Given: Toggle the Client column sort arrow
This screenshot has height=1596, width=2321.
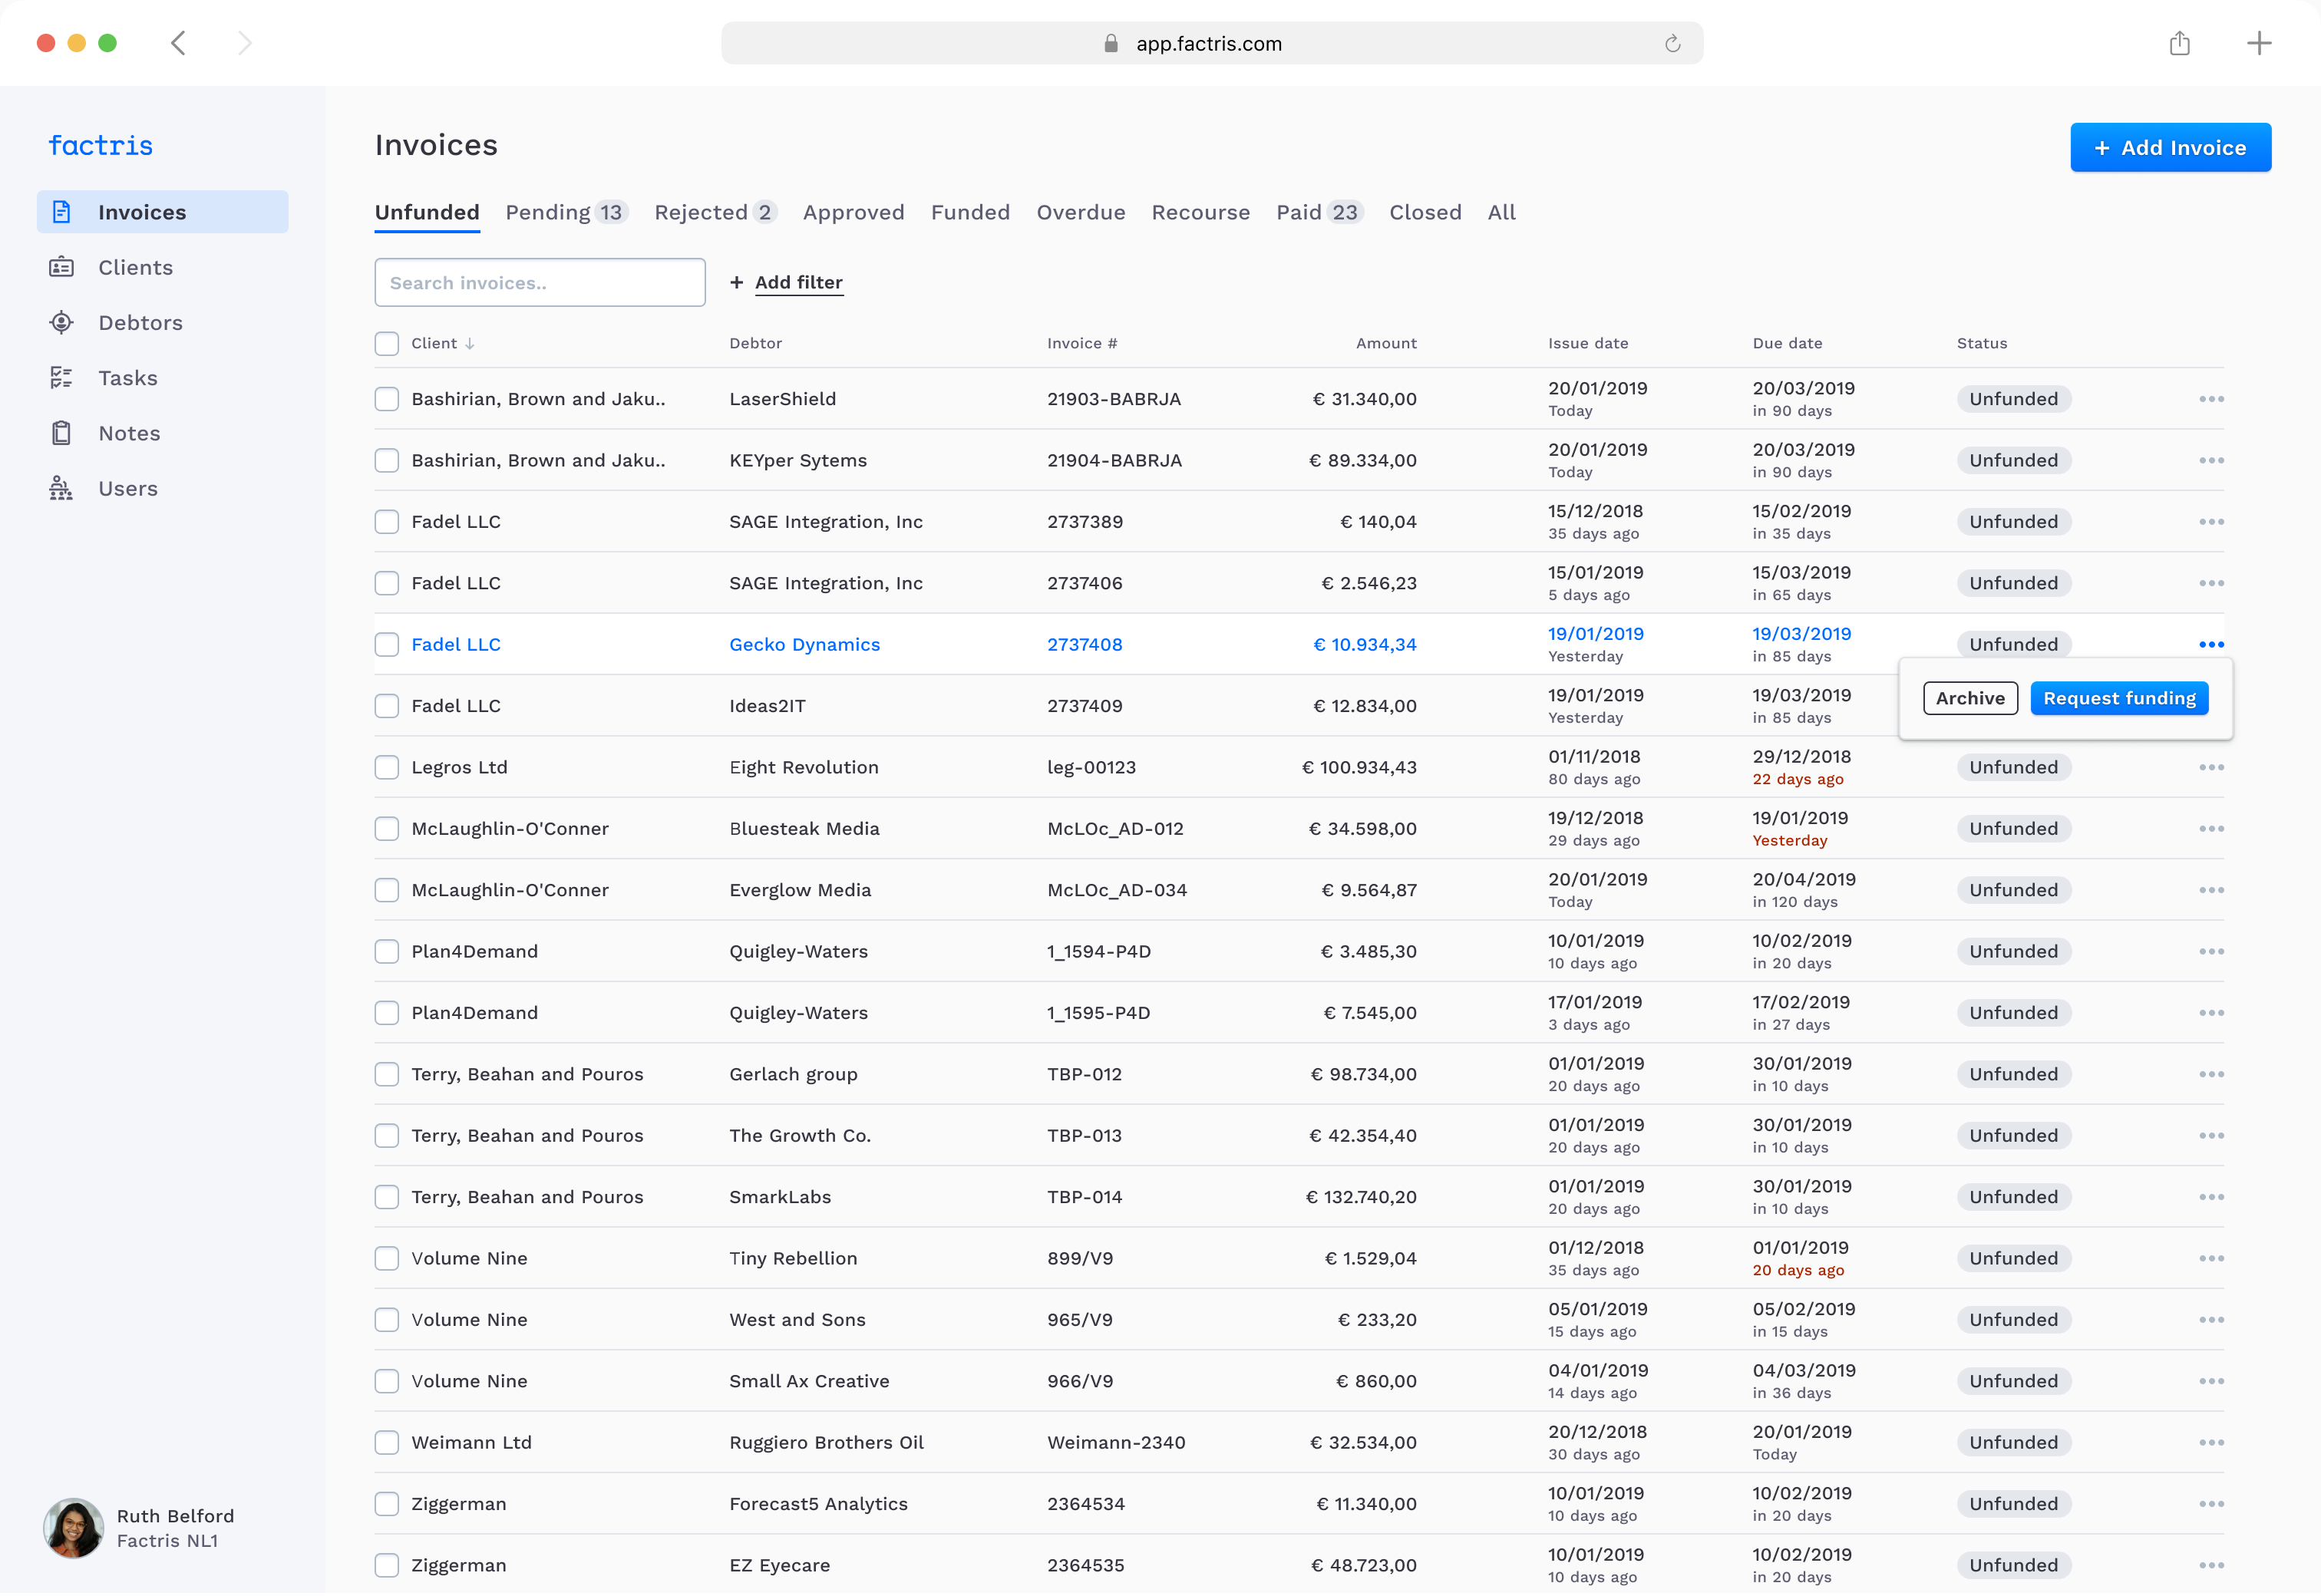Looking at the screenshot, I should pos(469,343).
